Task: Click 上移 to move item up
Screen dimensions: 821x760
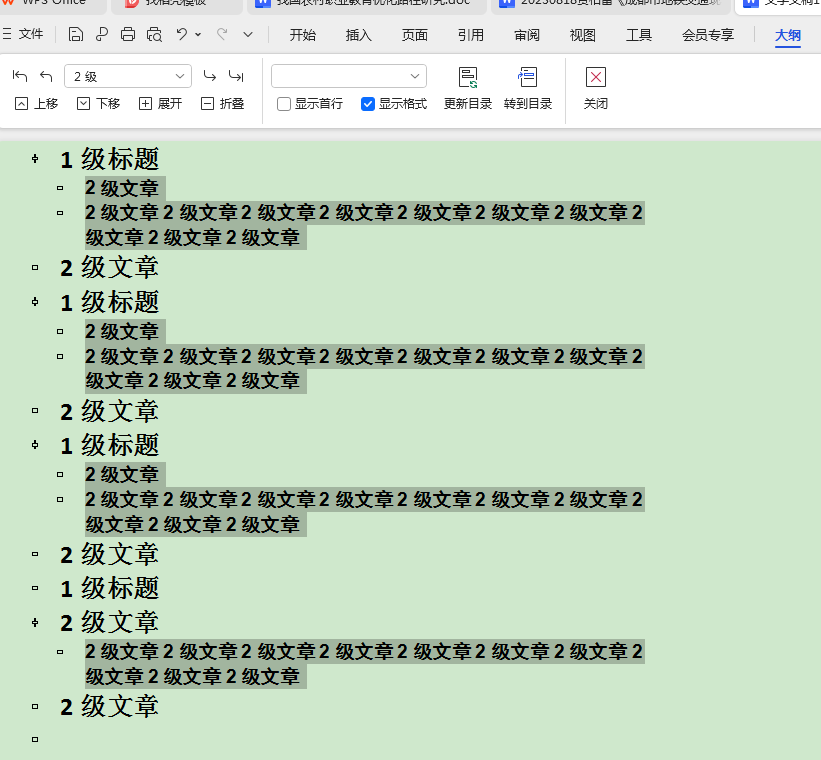Action: (36, 104)
